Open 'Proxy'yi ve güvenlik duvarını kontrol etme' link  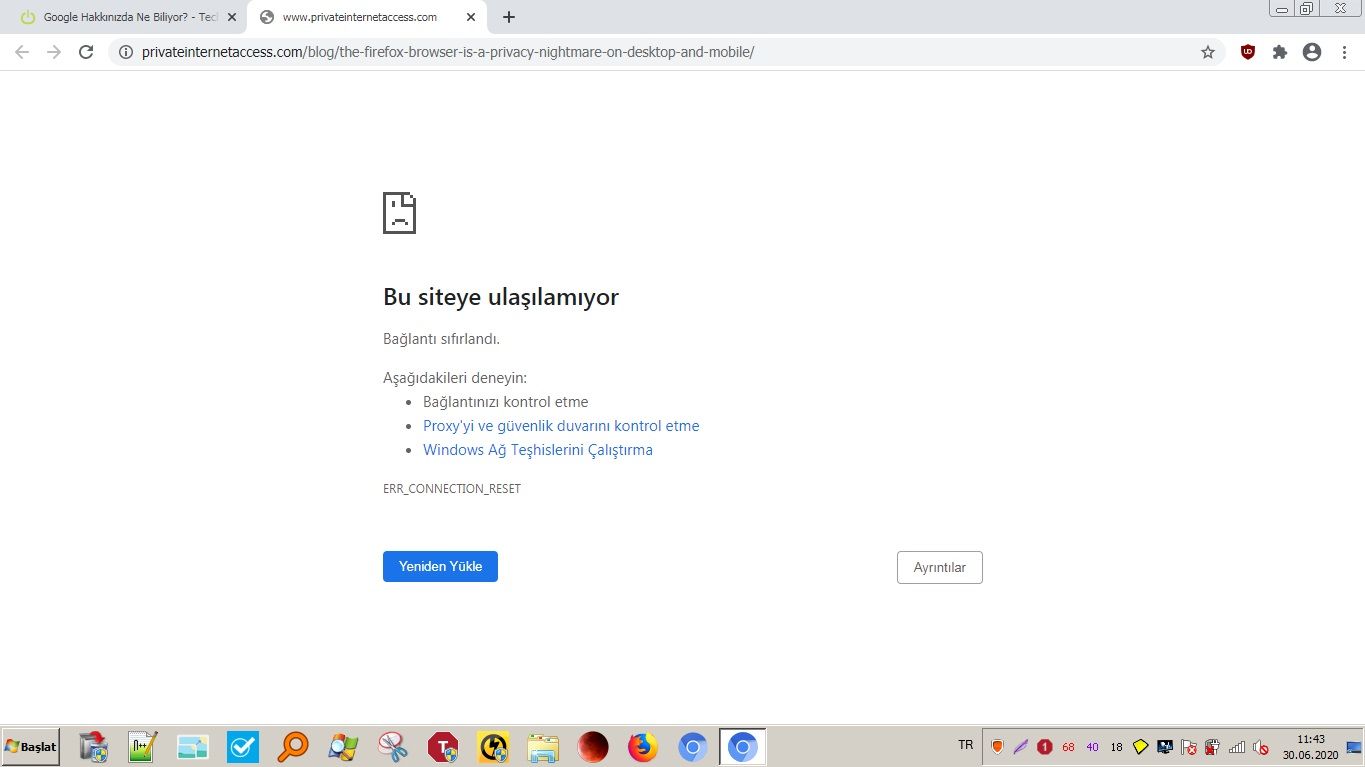click(x=561, y=426)
